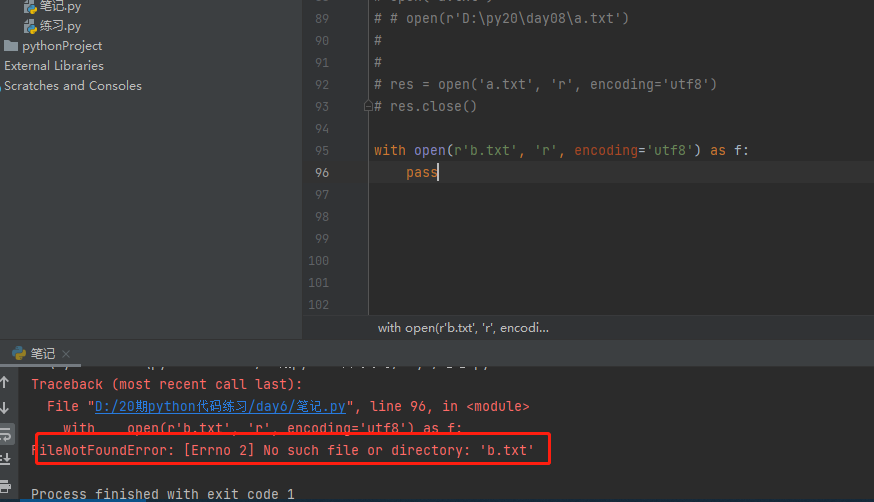Click 'encoding' keyword on line 95
Viewport: 874px width, 502px height.
point(606,150)
